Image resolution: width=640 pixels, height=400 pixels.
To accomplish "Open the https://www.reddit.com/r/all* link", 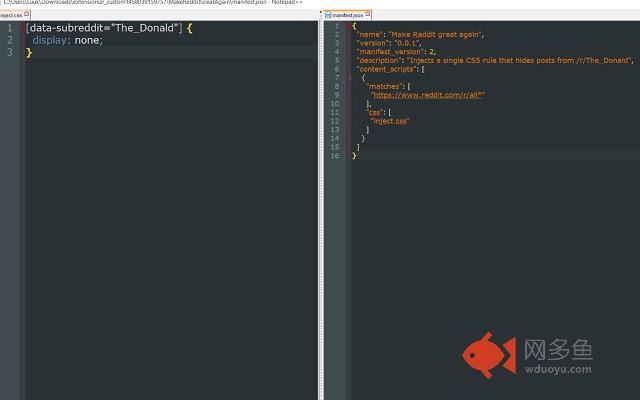I will tap(428, 95).
